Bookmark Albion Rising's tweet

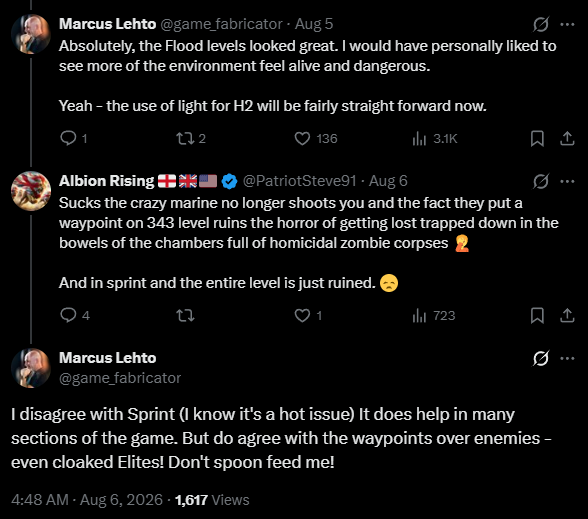pyautogui.click(x=537, y=315)
